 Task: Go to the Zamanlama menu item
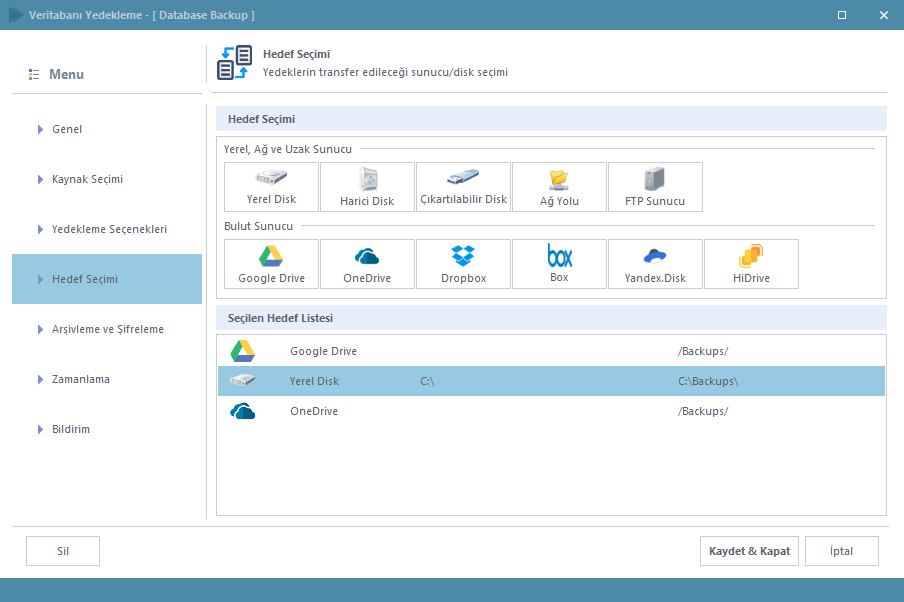click(x=81, y=379)
